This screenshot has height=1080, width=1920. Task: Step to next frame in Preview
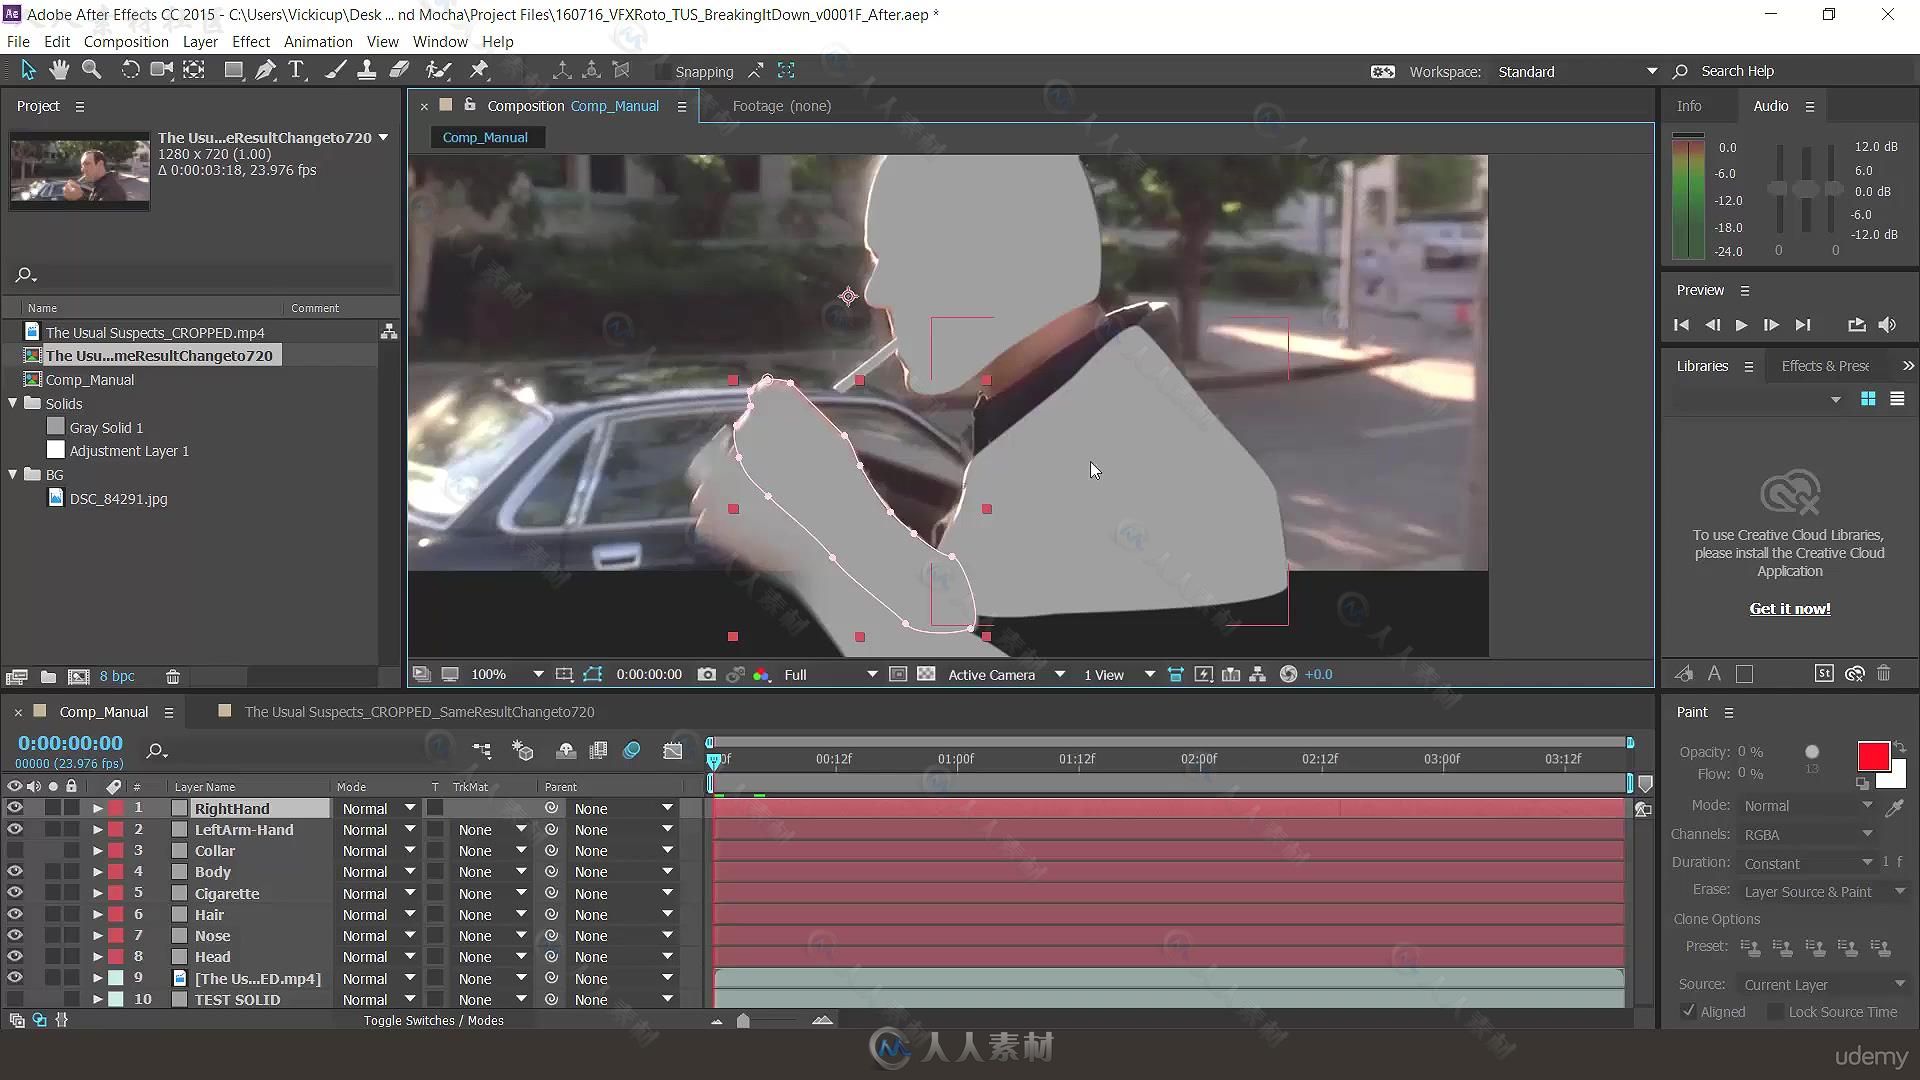coord(1771,325)
